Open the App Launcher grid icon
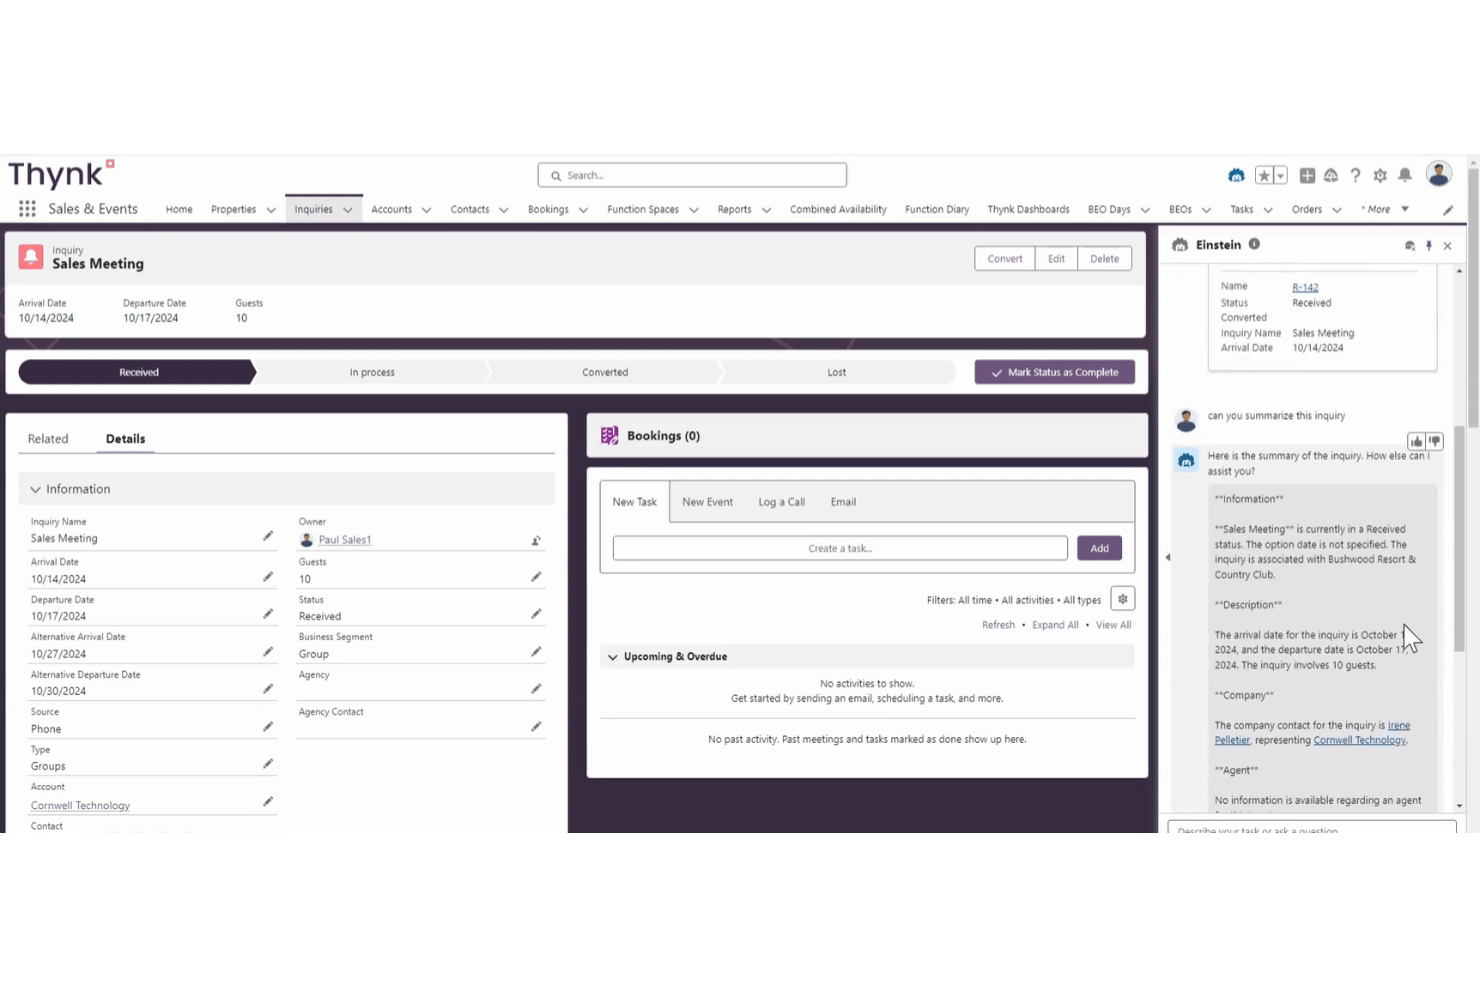Viewport: 1480px width, 987px height. pos(27,209)
